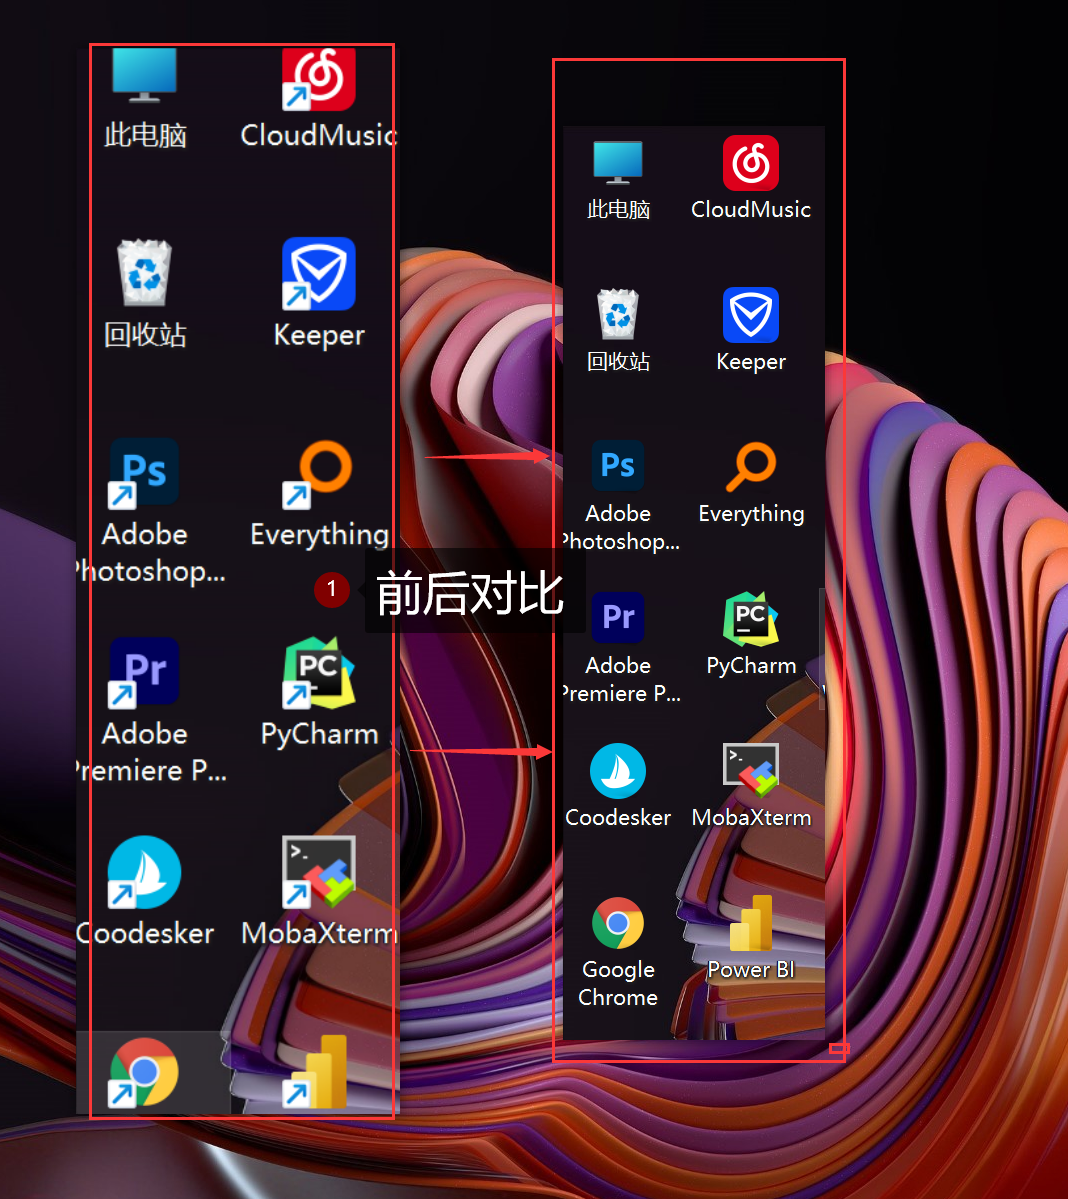Open the Coodesker desktop organizer

tap(145, 872)
